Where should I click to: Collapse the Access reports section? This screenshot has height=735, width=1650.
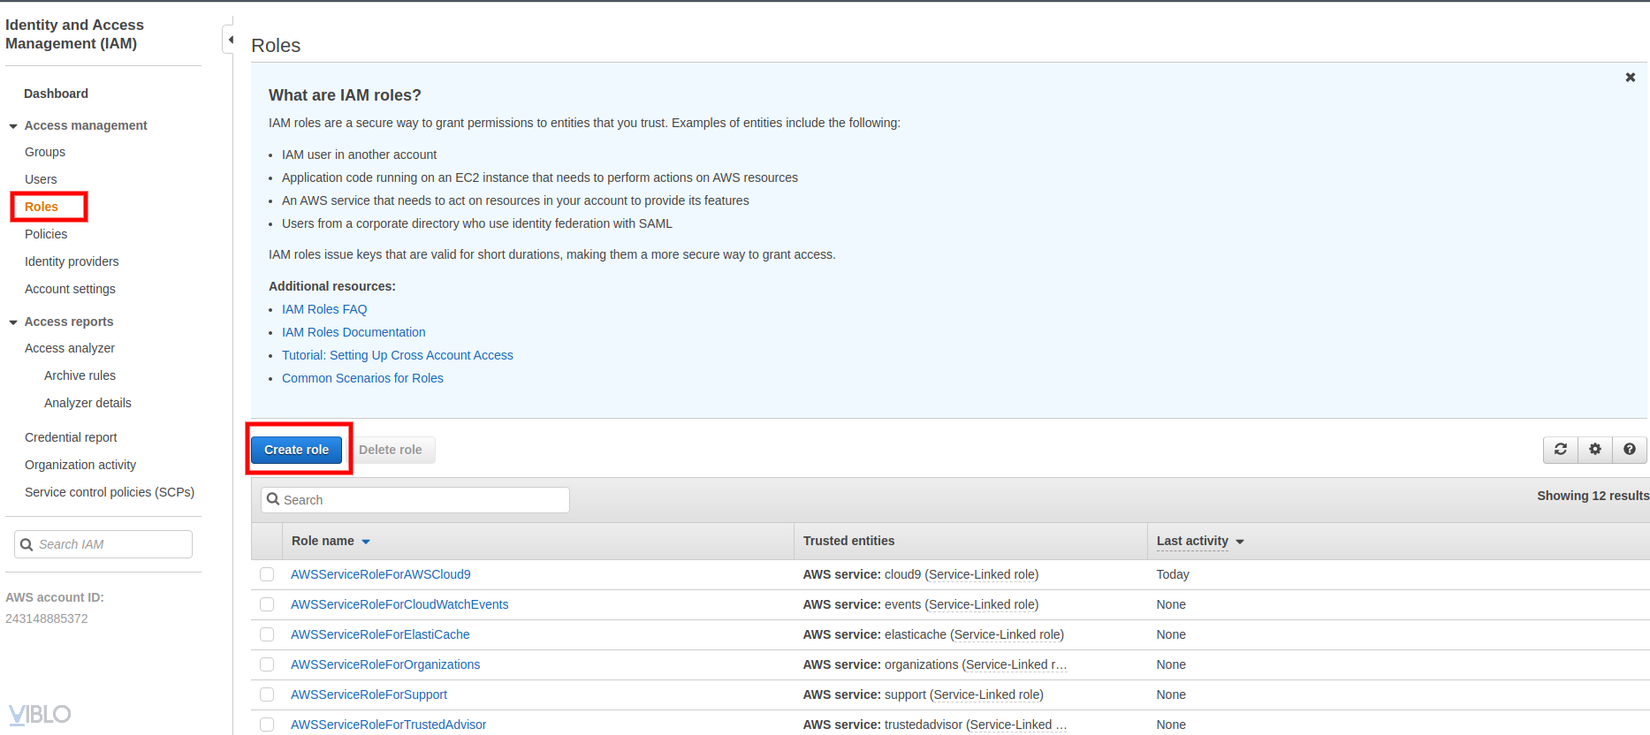tap(13, 322)
